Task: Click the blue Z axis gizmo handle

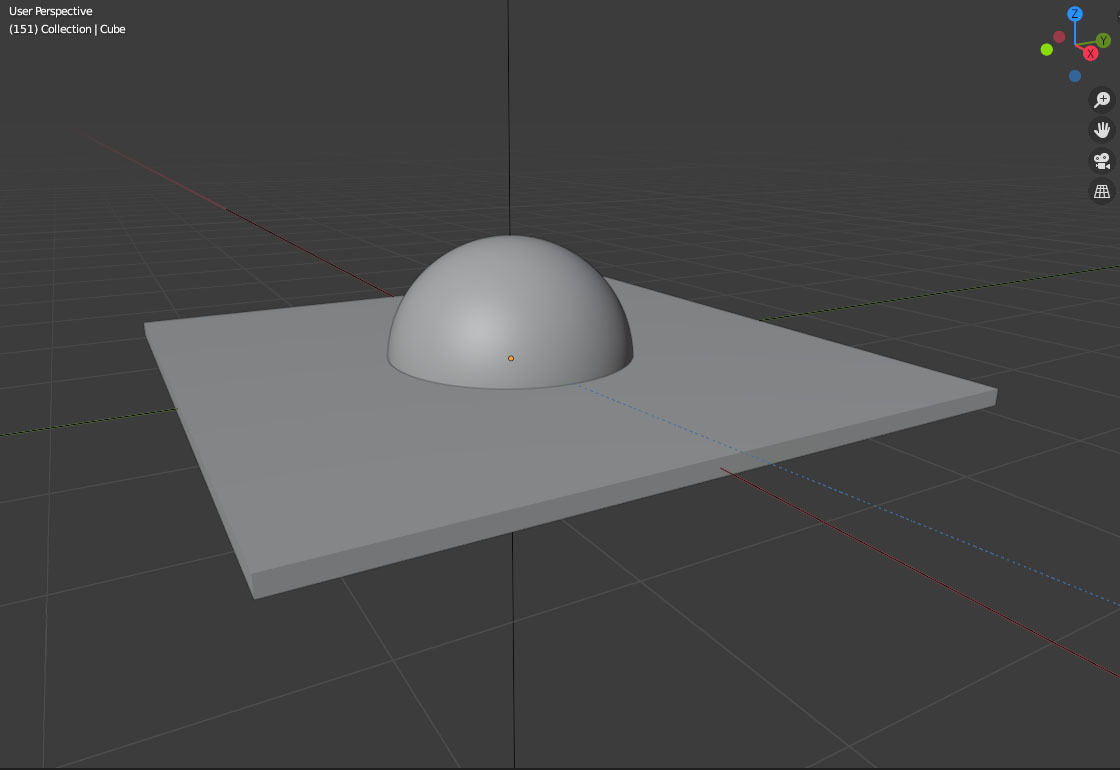Action: coord(1074,14)
